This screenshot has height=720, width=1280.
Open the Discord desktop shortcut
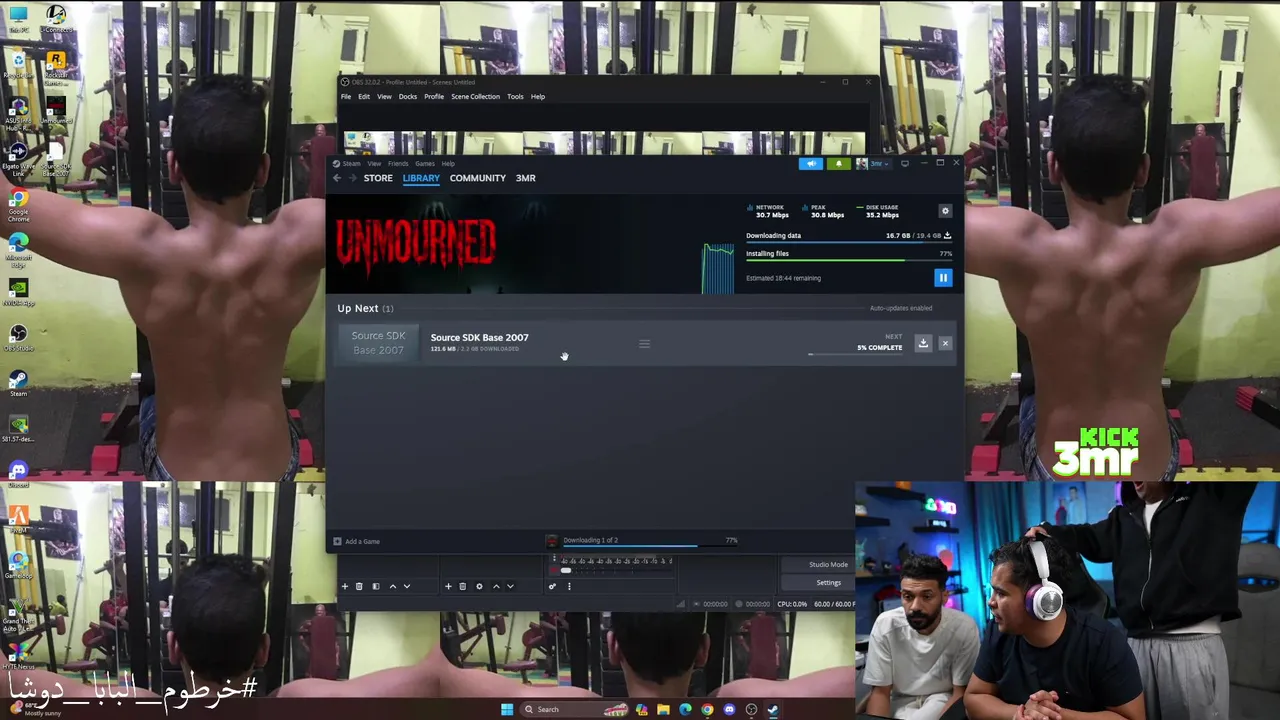[18, 472]
